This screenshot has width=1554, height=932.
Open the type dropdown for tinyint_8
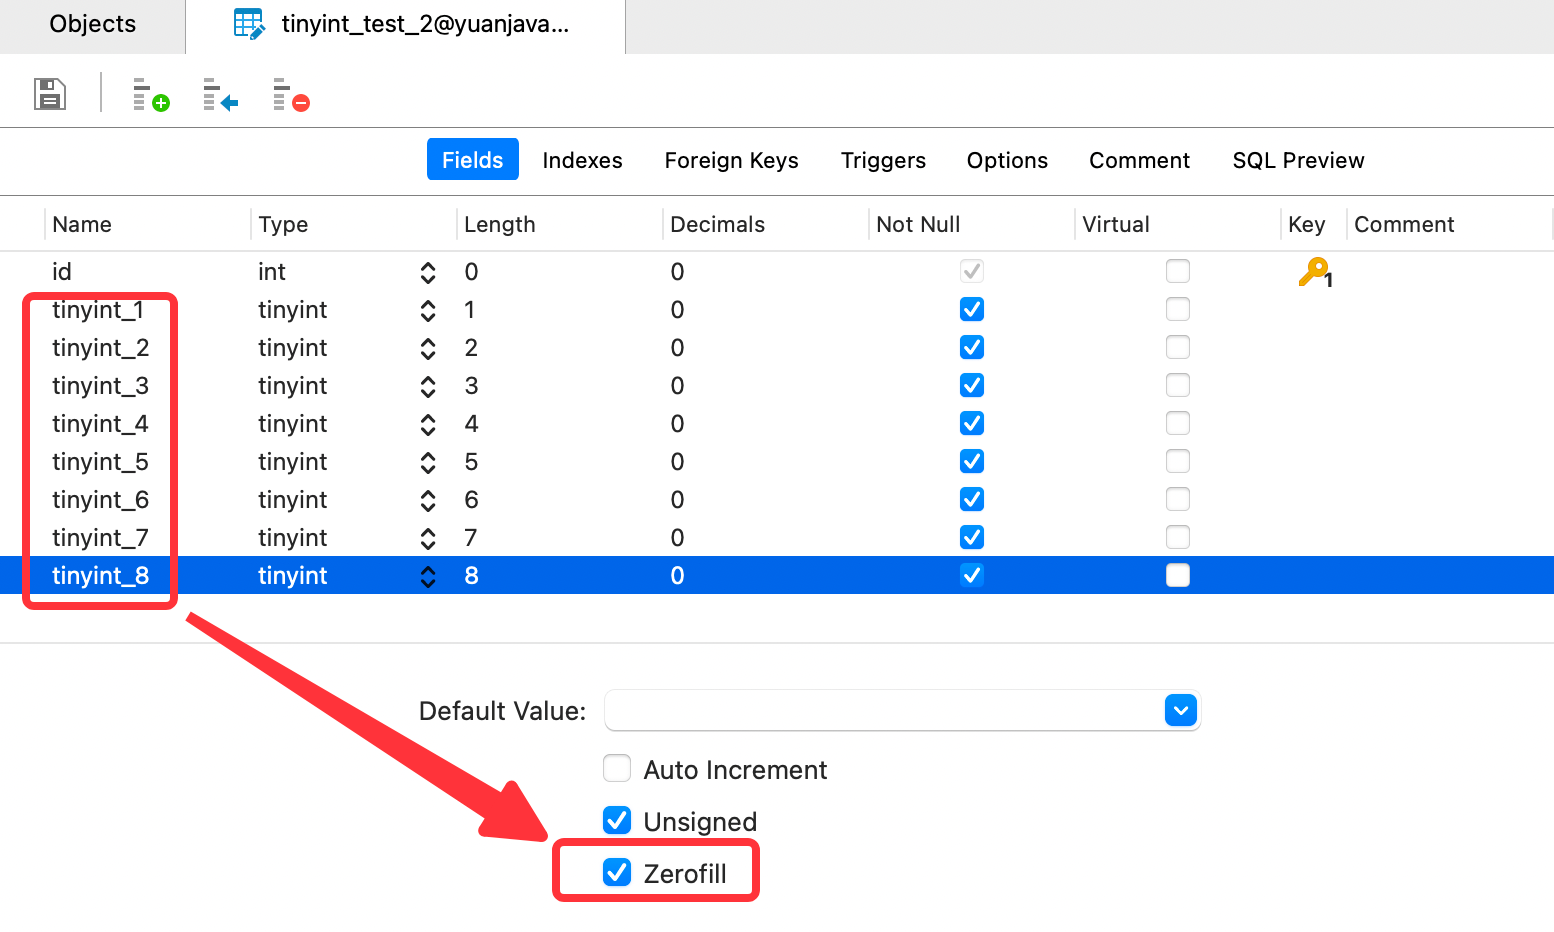428,576
